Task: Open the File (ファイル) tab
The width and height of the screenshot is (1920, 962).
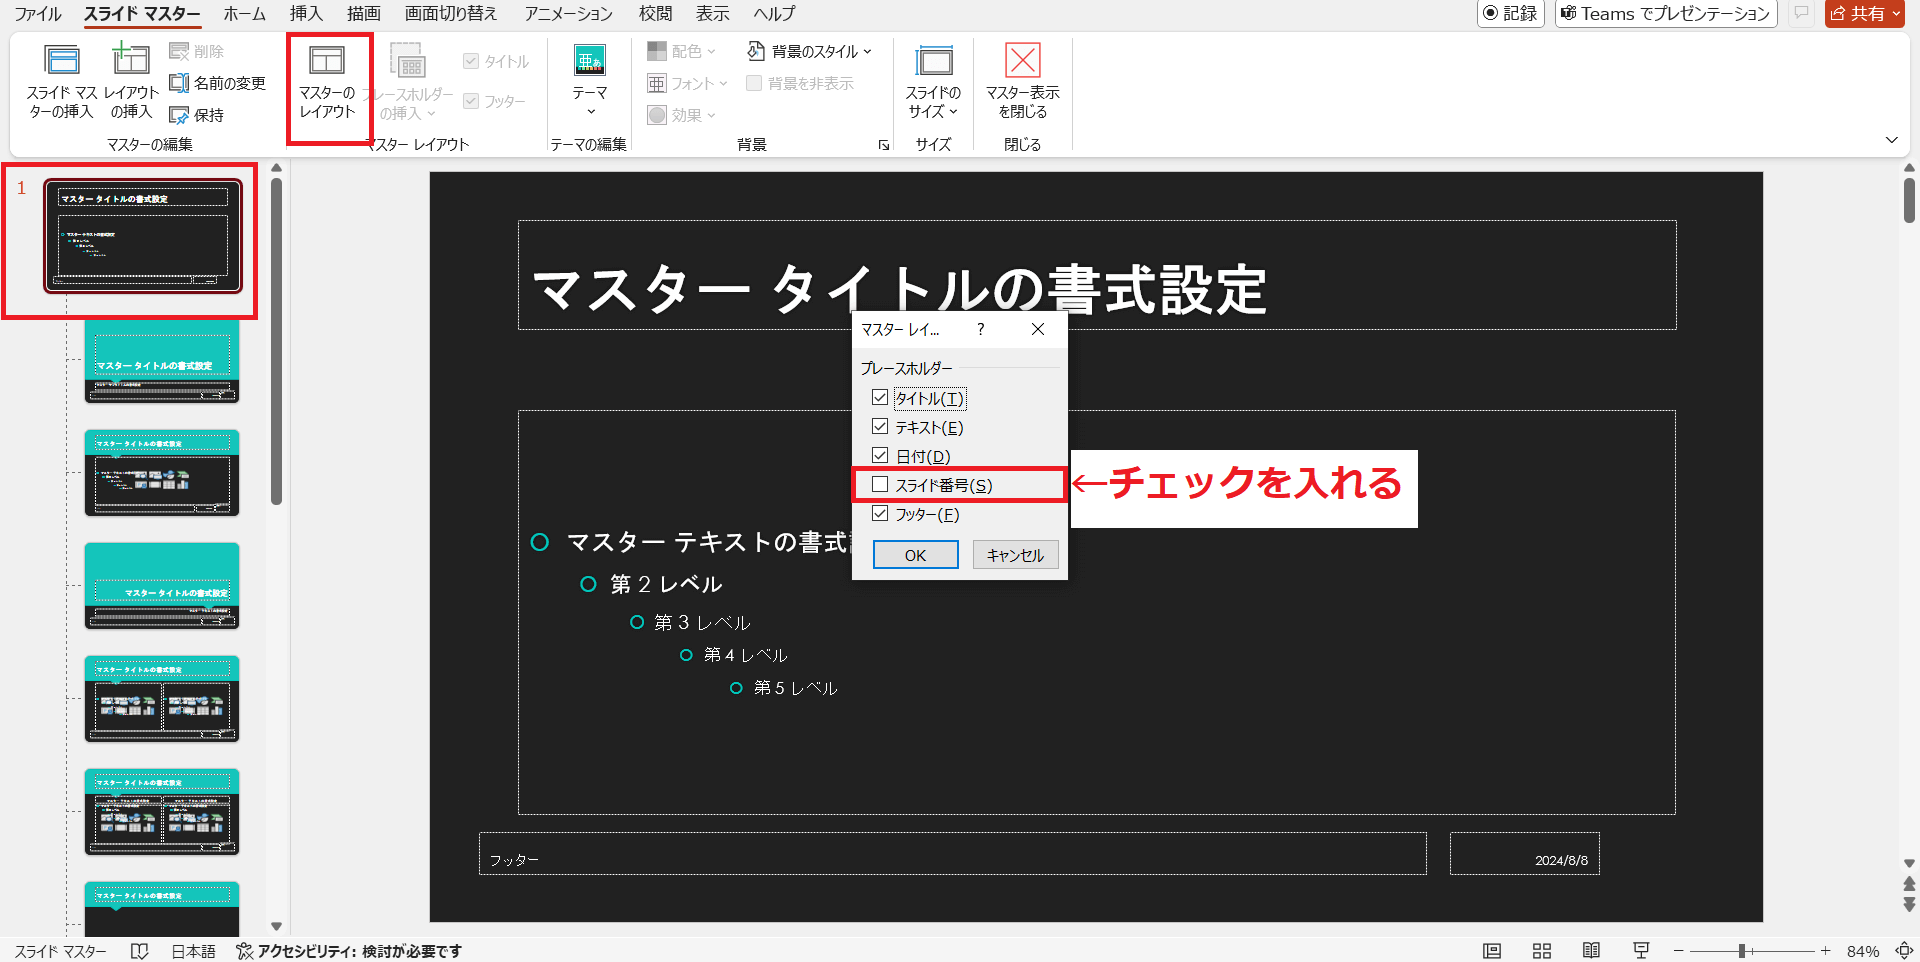Action: 38,14
